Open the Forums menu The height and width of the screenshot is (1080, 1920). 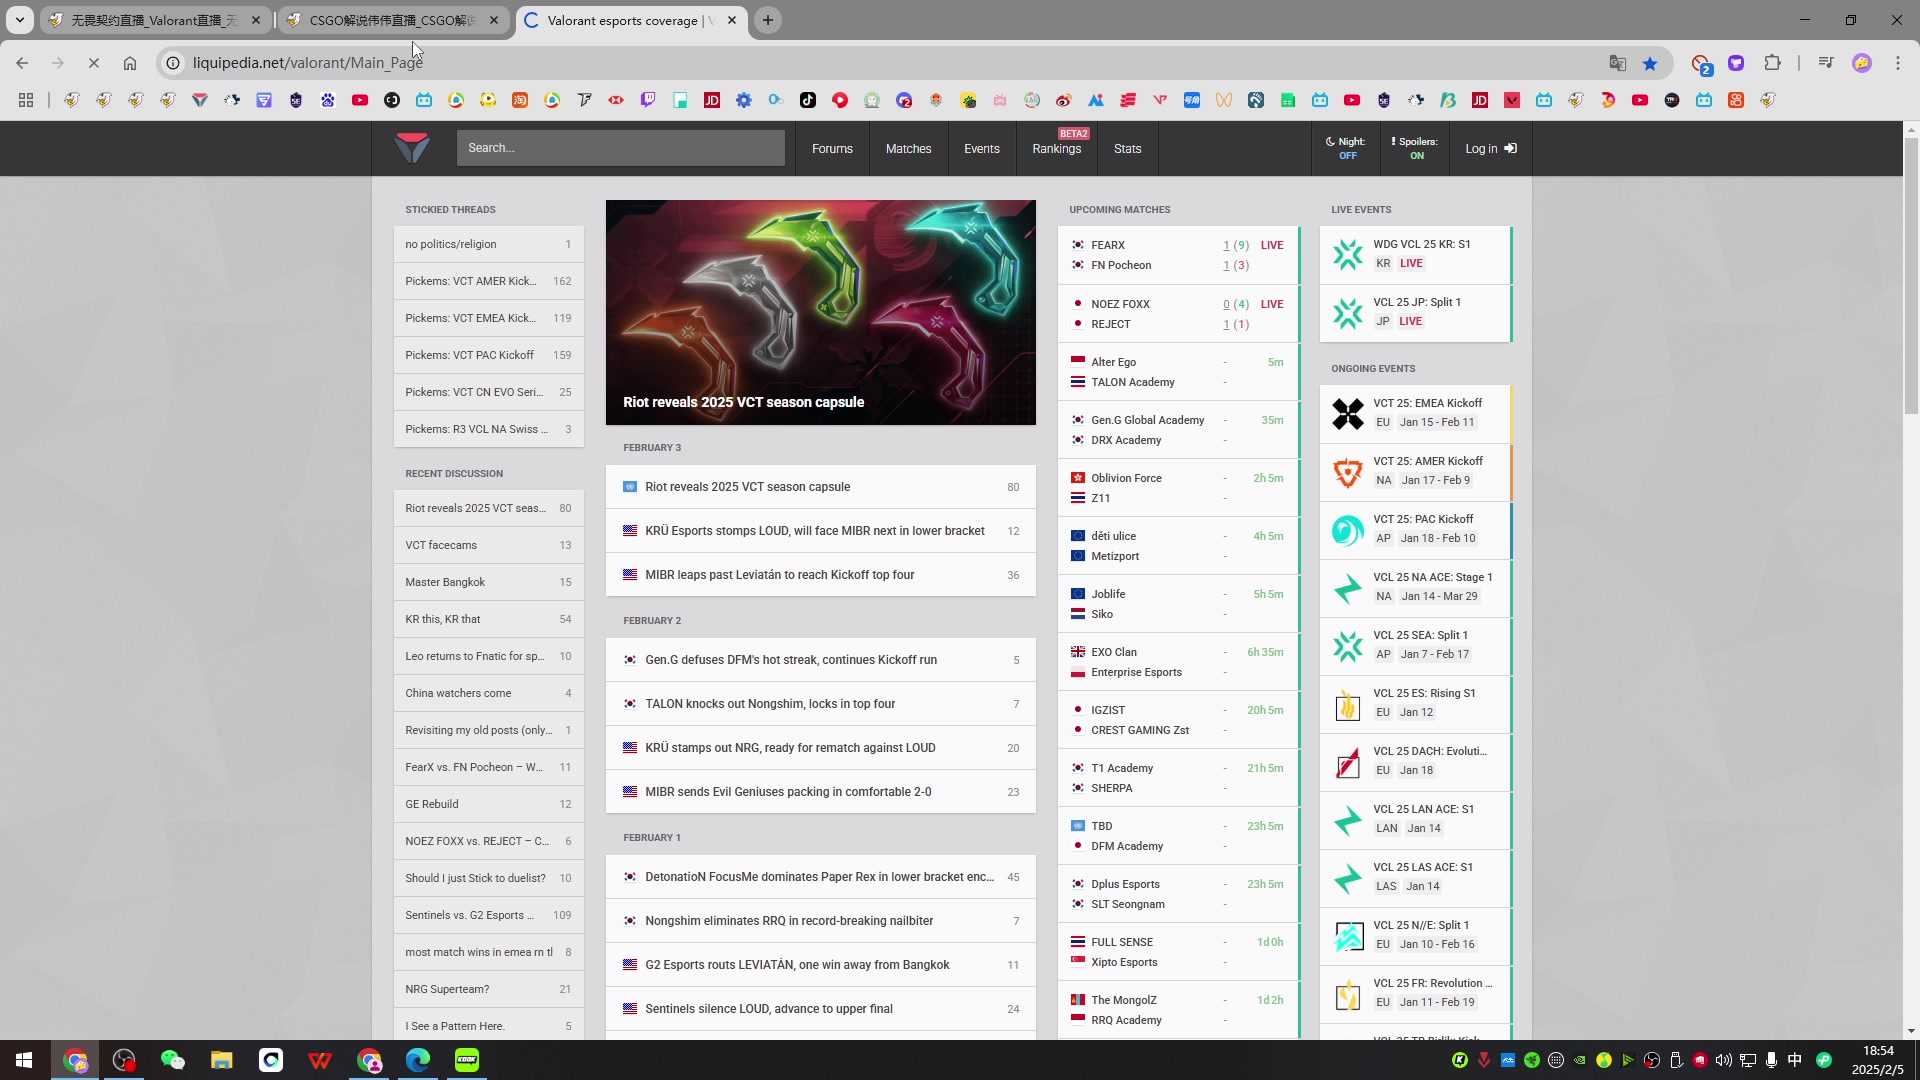(x=832, y=149)
